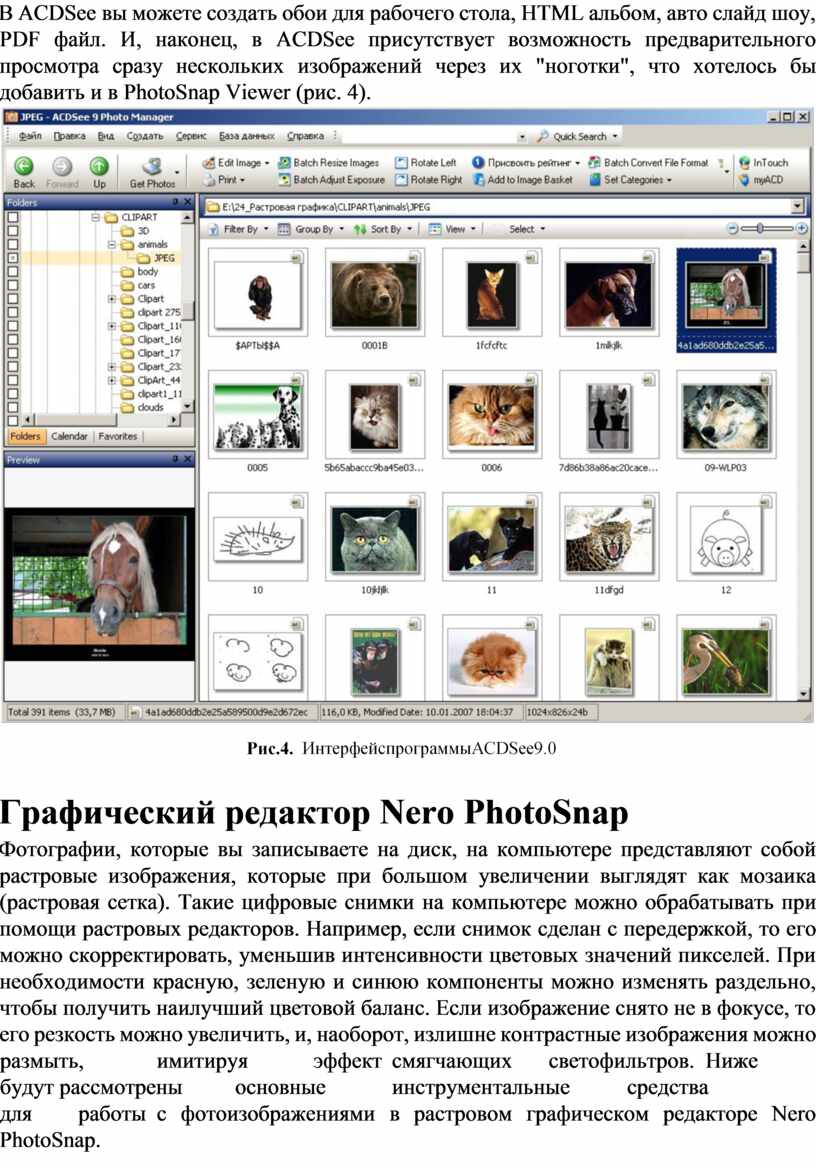
Task: Click the Rotate Right tool
Action: [x=429, y=180]
